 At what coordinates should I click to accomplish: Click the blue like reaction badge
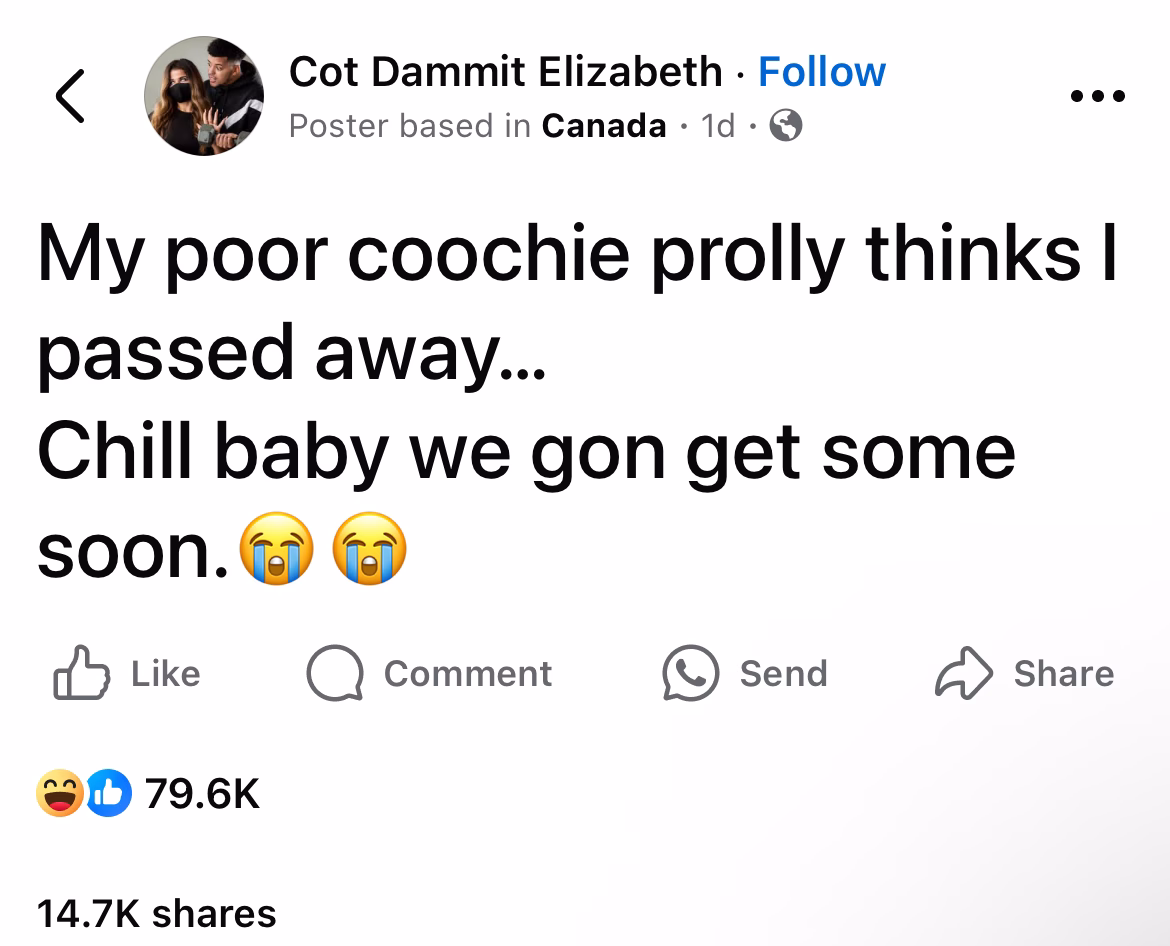(x=110, y=795)
